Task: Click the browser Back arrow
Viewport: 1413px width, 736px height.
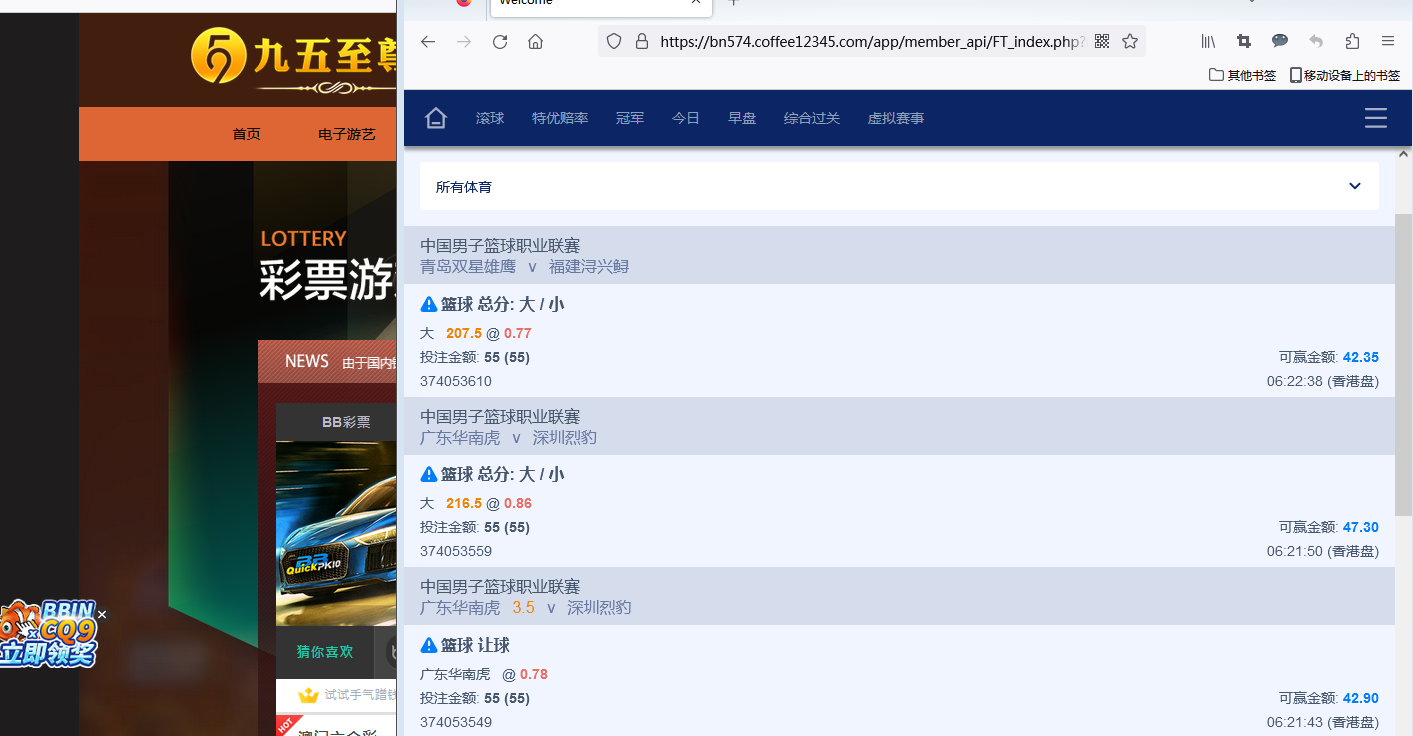Action: tap(428, 41)
